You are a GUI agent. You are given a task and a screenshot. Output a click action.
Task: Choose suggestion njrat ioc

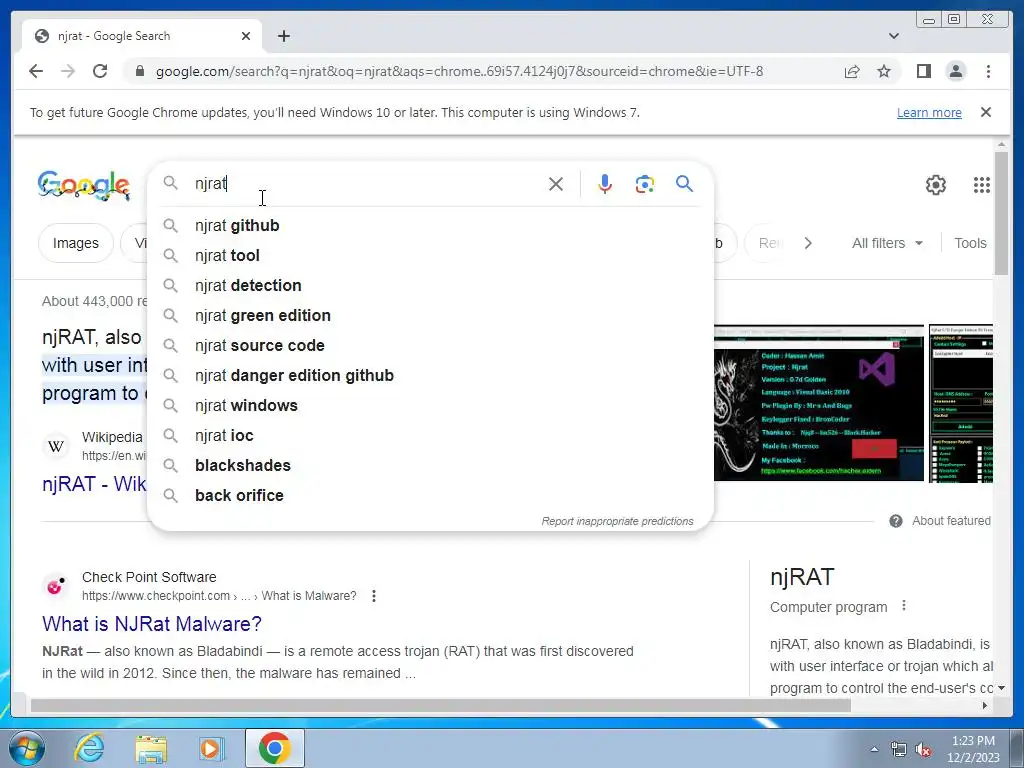[431, 436]
